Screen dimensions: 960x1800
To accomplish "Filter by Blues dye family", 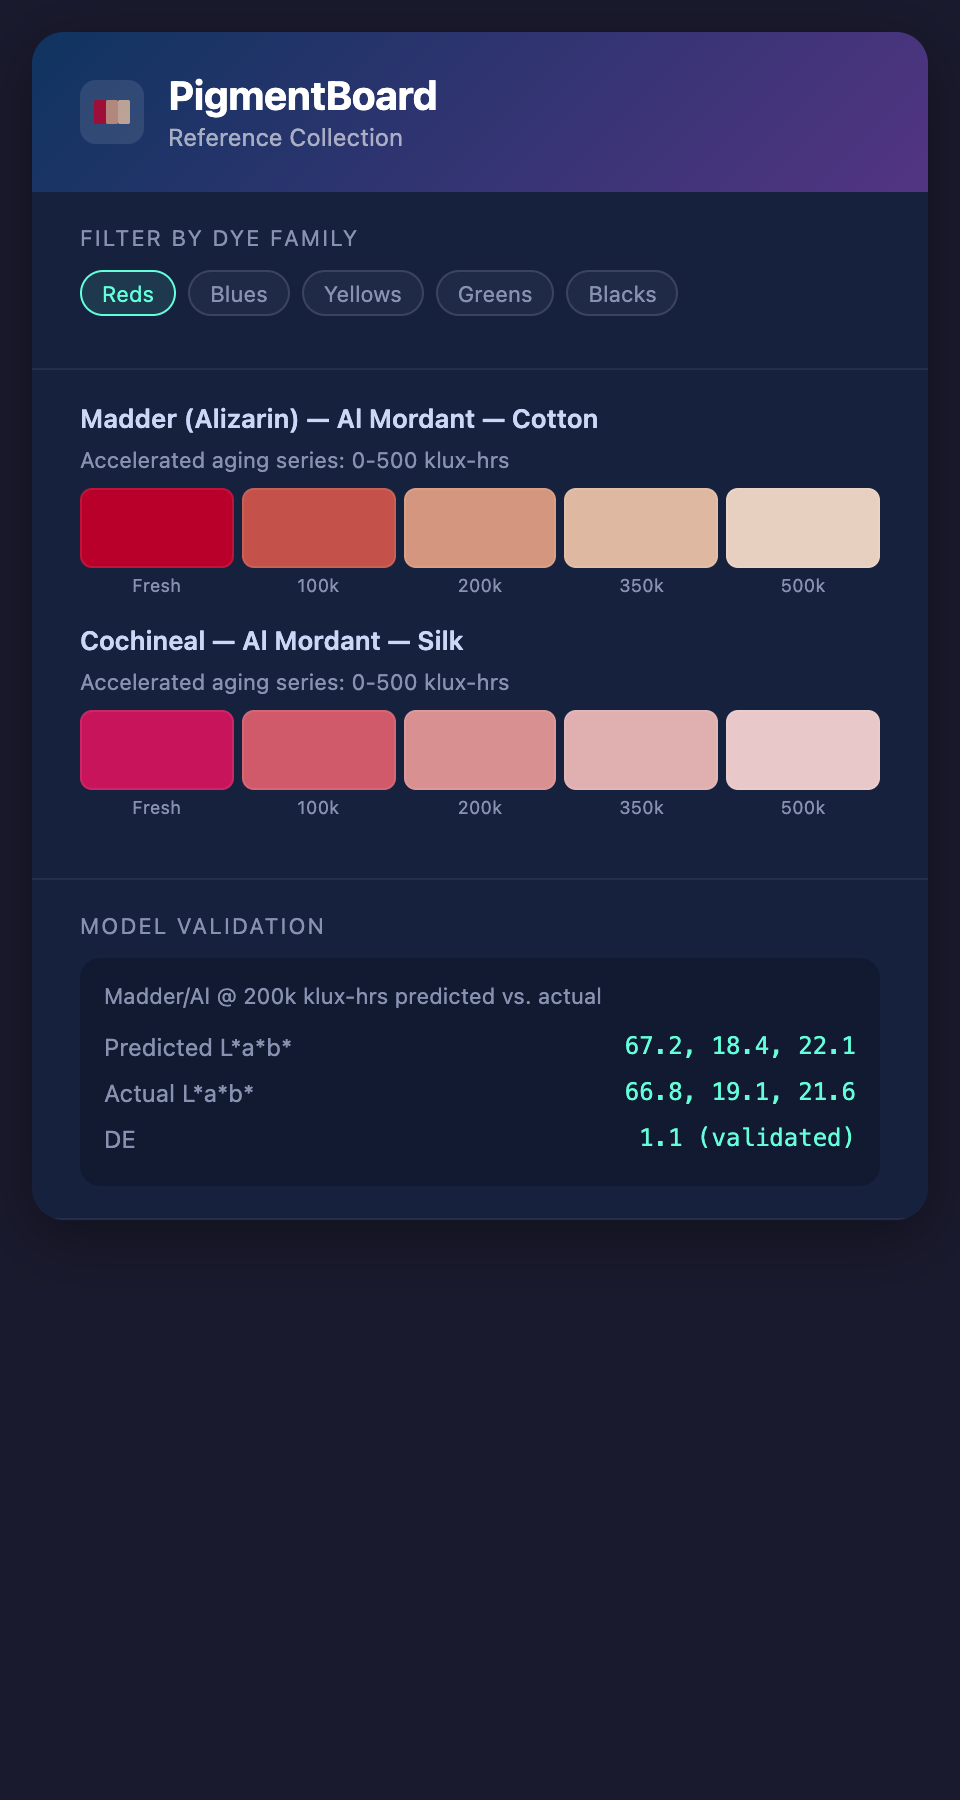I will click(x=239, y=294).
